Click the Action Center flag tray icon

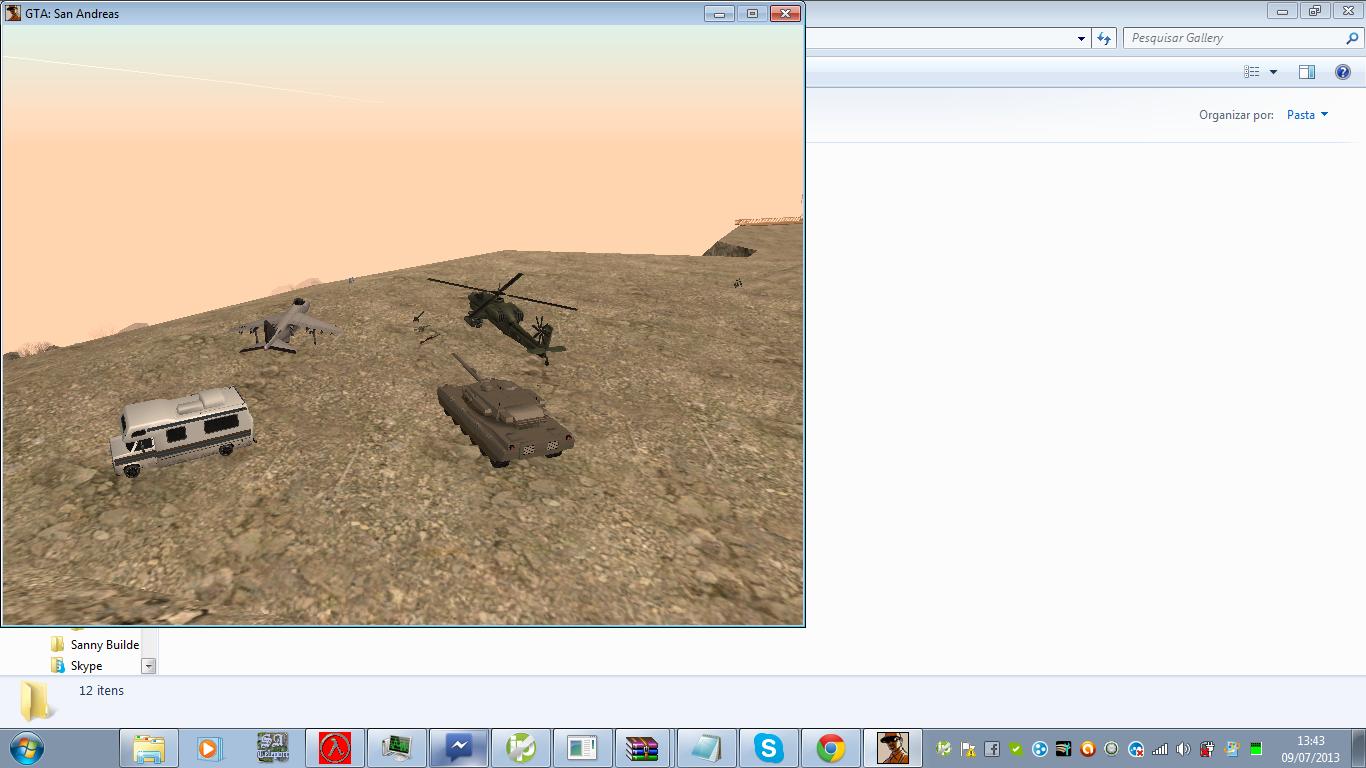pos(968,748)
